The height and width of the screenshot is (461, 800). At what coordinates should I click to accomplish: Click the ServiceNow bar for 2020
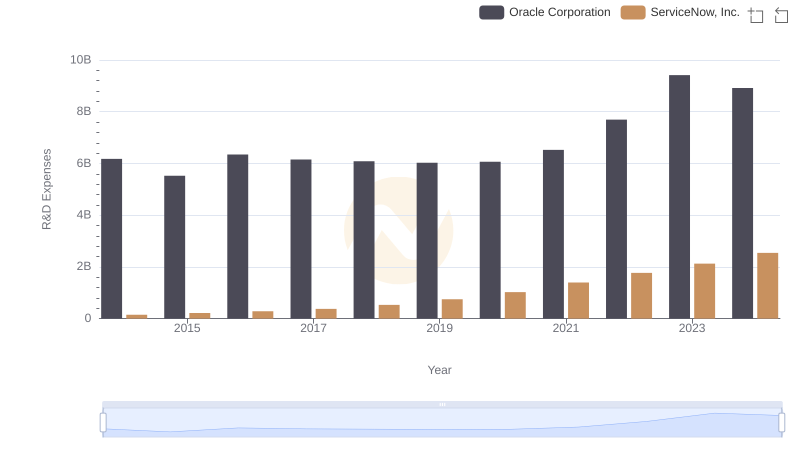pyautogui.click(x=515, y=305)
